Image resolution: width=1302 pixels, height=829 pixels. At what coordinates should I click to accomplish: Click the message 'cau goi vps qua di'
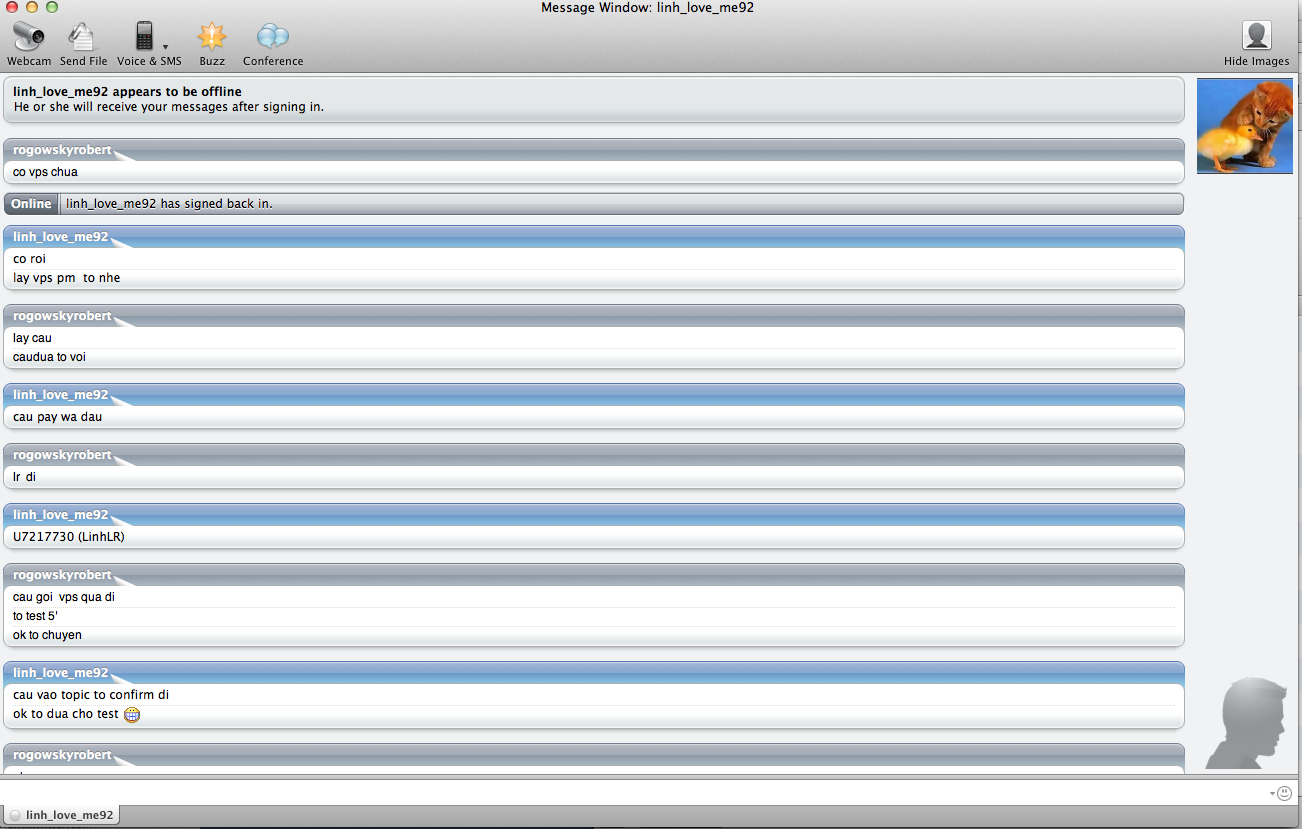(x=64, y=597)
